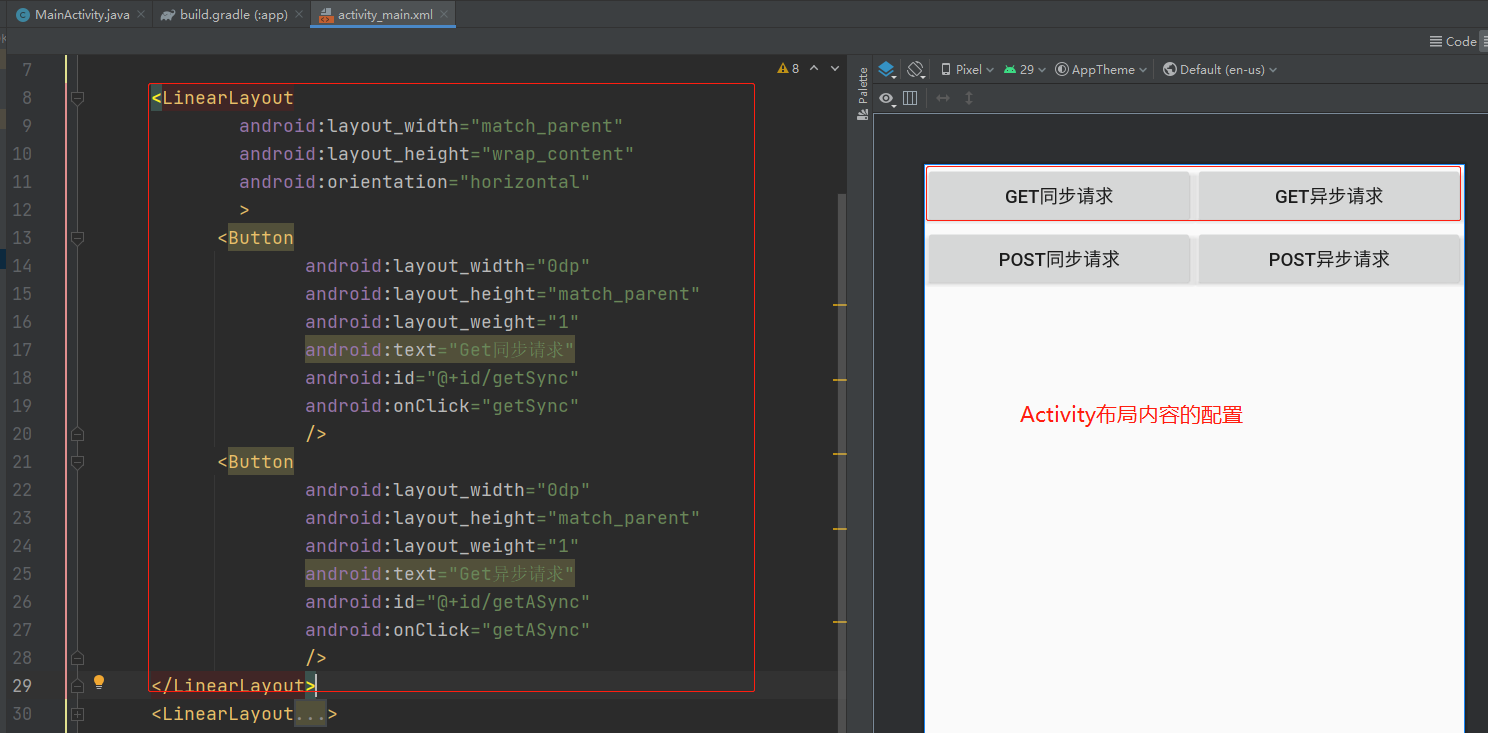1488x733 pixels.
Task: Click android:orientation="horizontal" attribute
Action: pyautogui.click(x=415, y=182)
